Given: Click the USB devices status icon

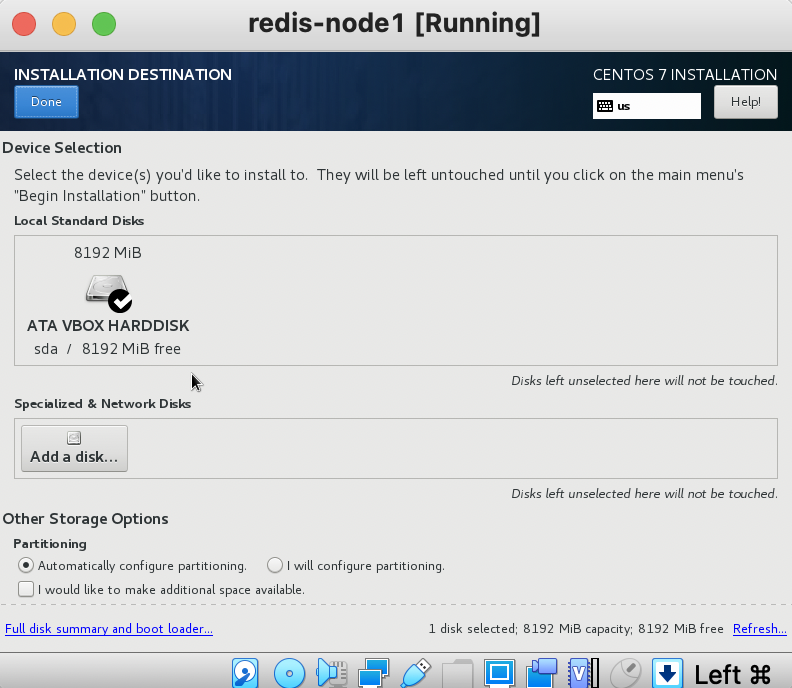Looking at the screenshot, I should (416, 673).
